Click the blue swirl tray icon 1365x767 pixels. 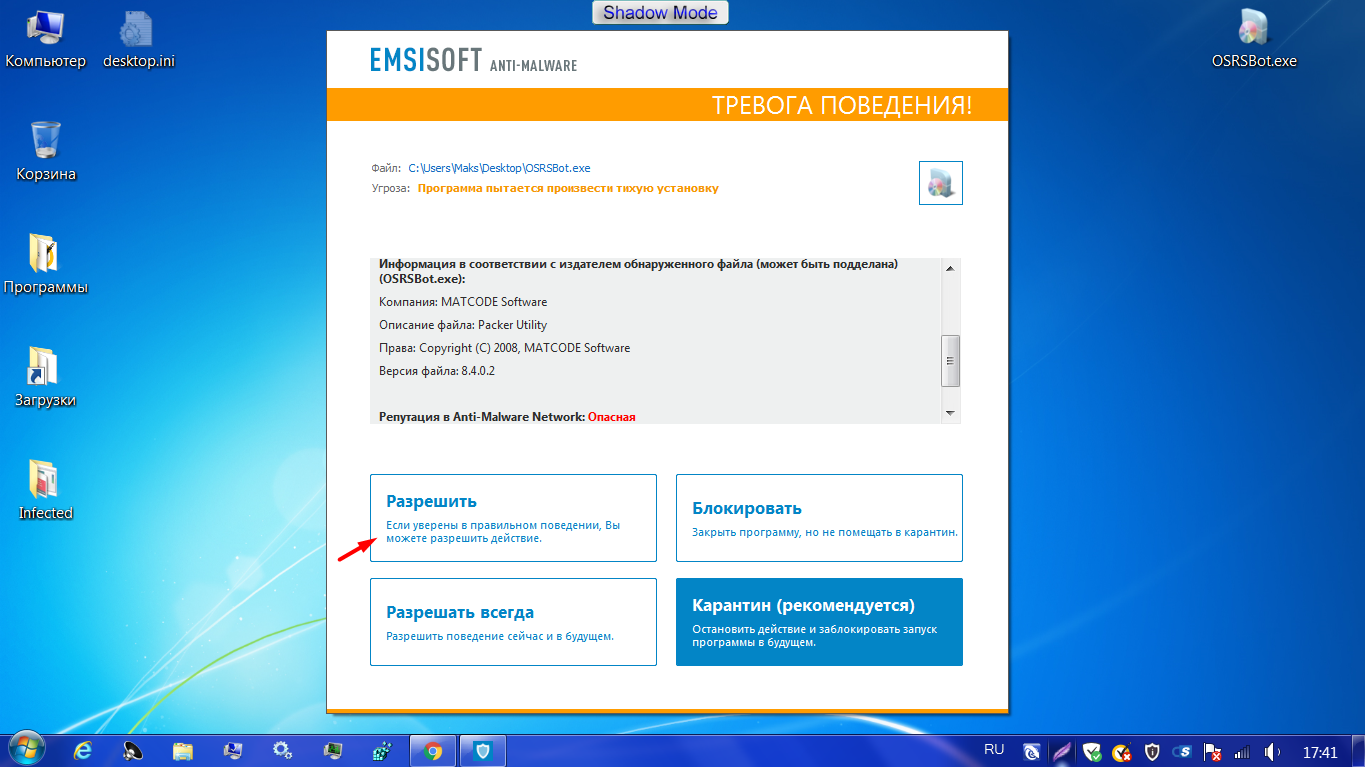[x=1032, y=751]
